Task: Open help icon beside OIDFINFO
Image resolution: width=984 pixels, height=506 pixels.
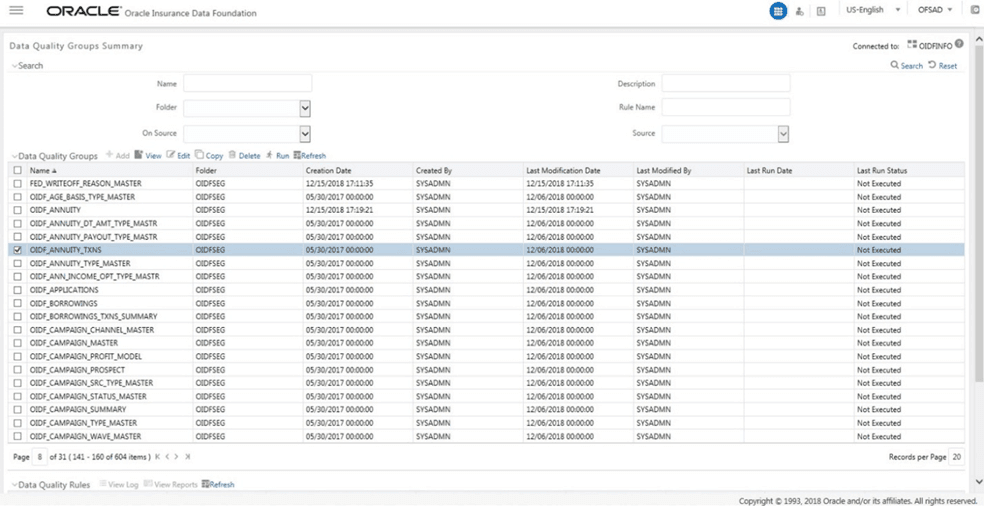Action: [959, 45]
